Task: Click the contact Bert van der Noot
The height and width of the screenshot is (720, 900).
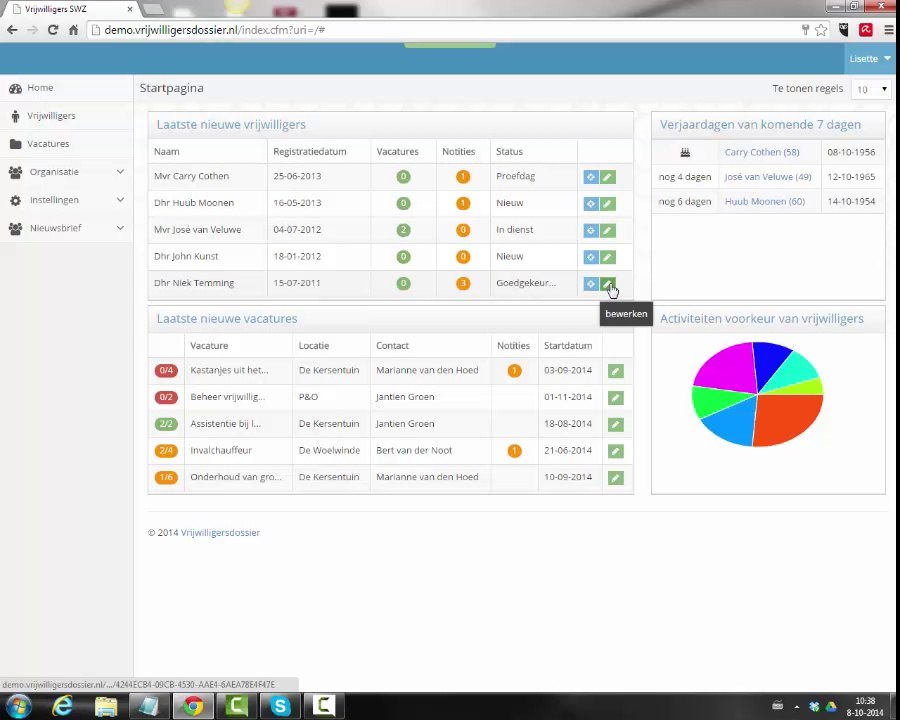Action: click(414, 451)
